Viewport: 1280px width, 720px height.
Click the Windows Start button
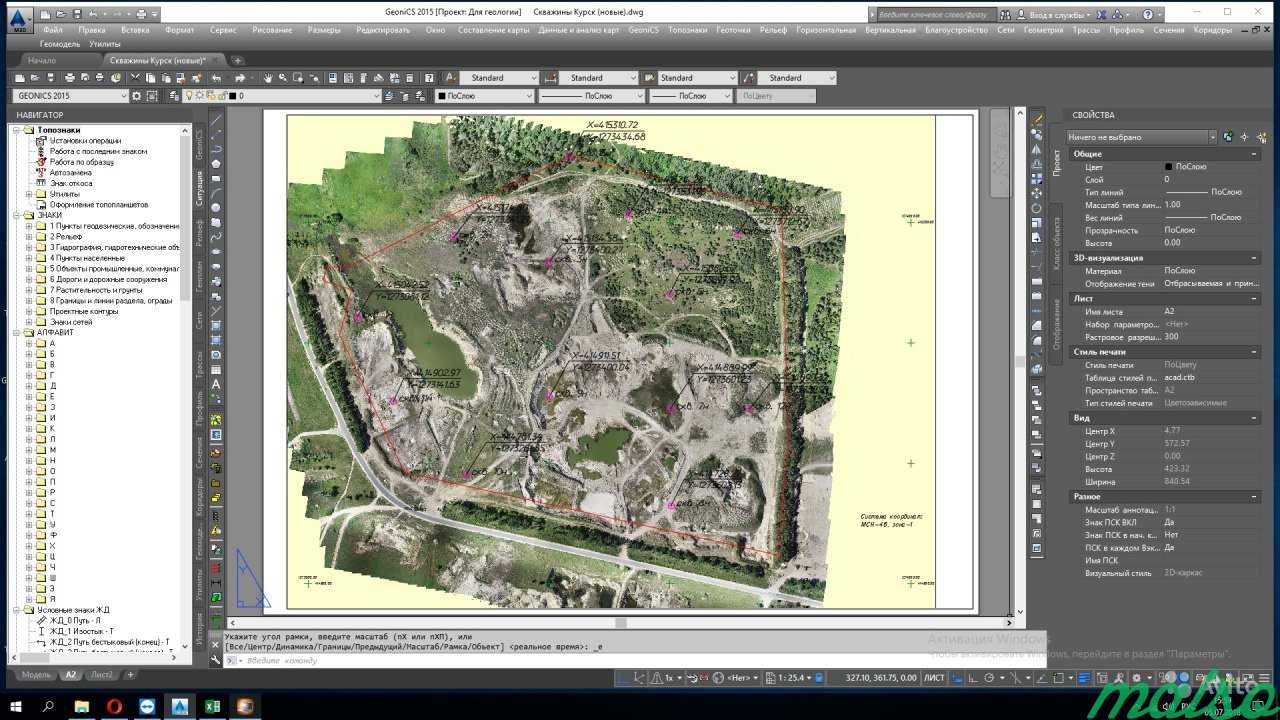[x=16, y=705]
